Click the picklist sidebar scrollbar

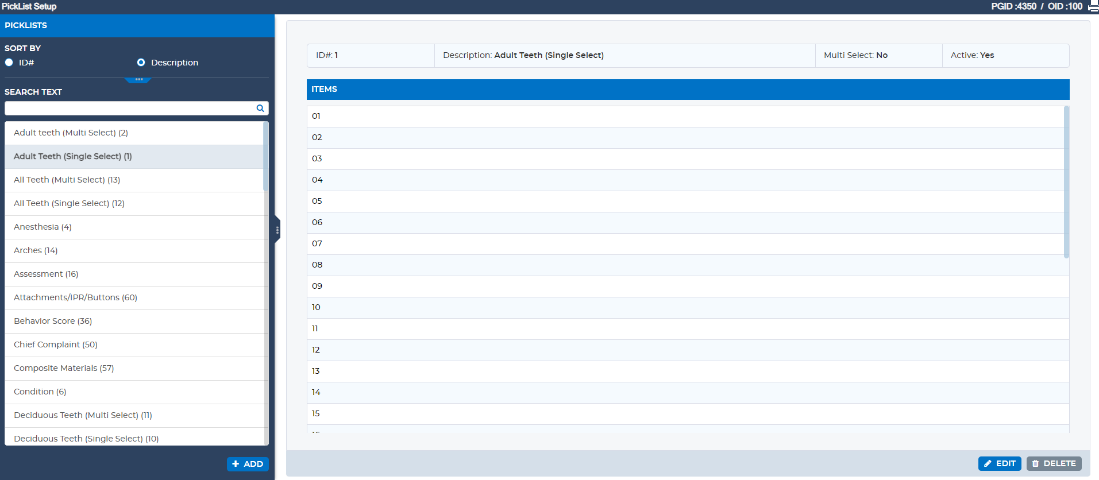(266, 156)
